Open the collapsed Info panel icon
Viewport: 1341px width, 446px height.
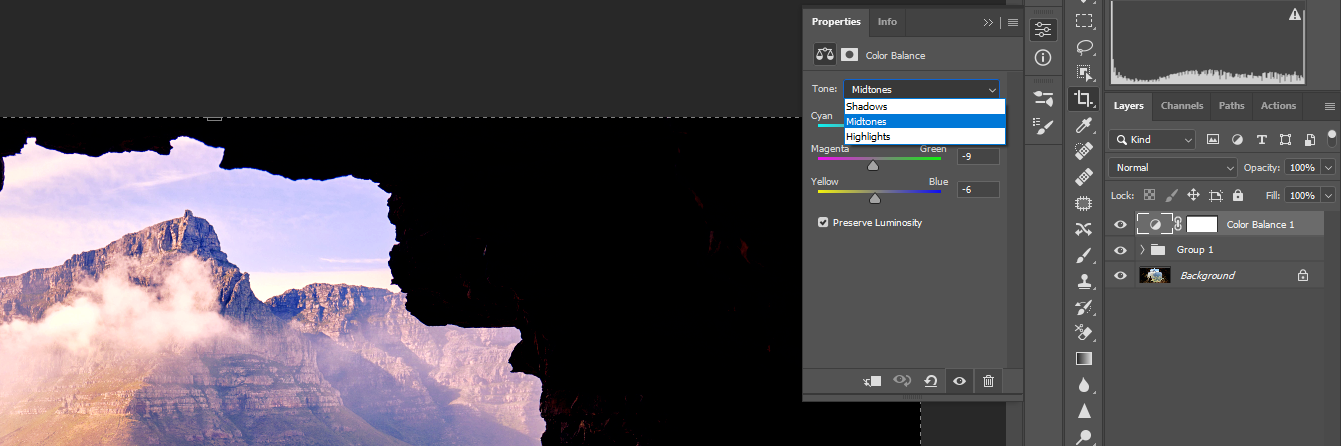[1043, 58]
